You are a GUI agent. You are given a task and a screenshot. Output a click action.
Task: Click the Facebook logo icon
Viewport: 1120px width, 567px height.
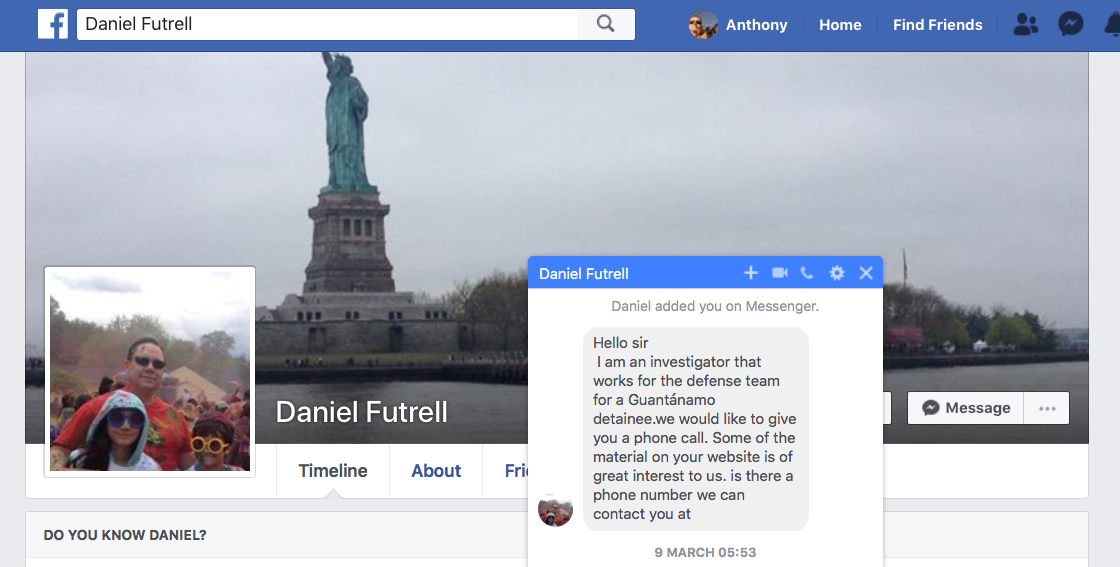[53, 24]
